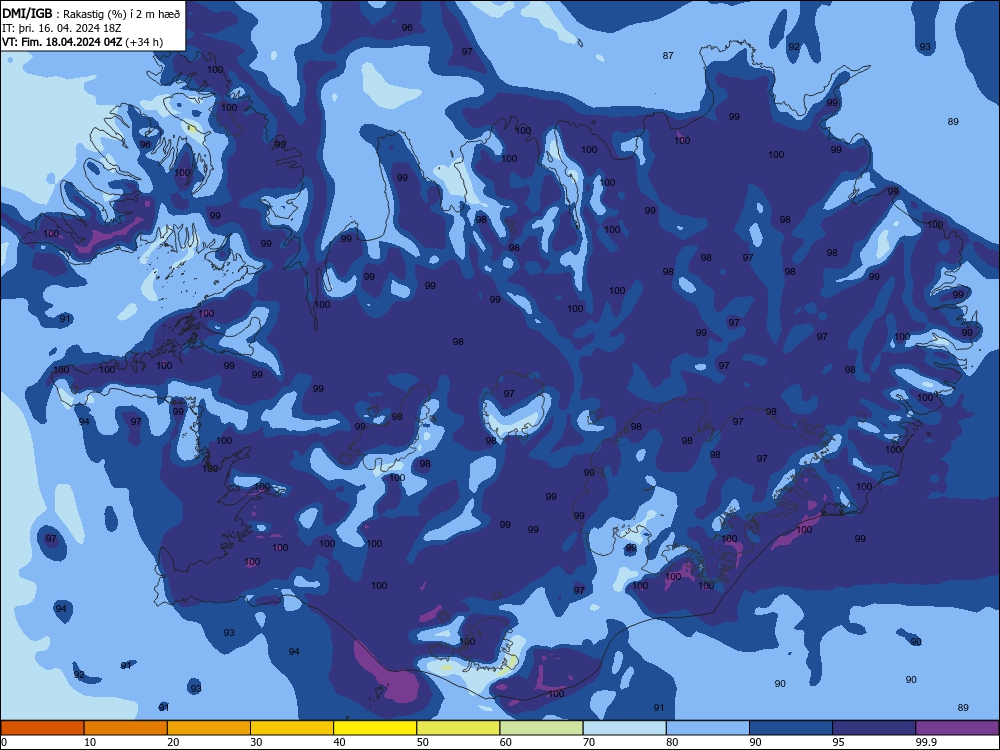
Task: Click the light blue 80–90 legend band
Action: click(708, 728)
